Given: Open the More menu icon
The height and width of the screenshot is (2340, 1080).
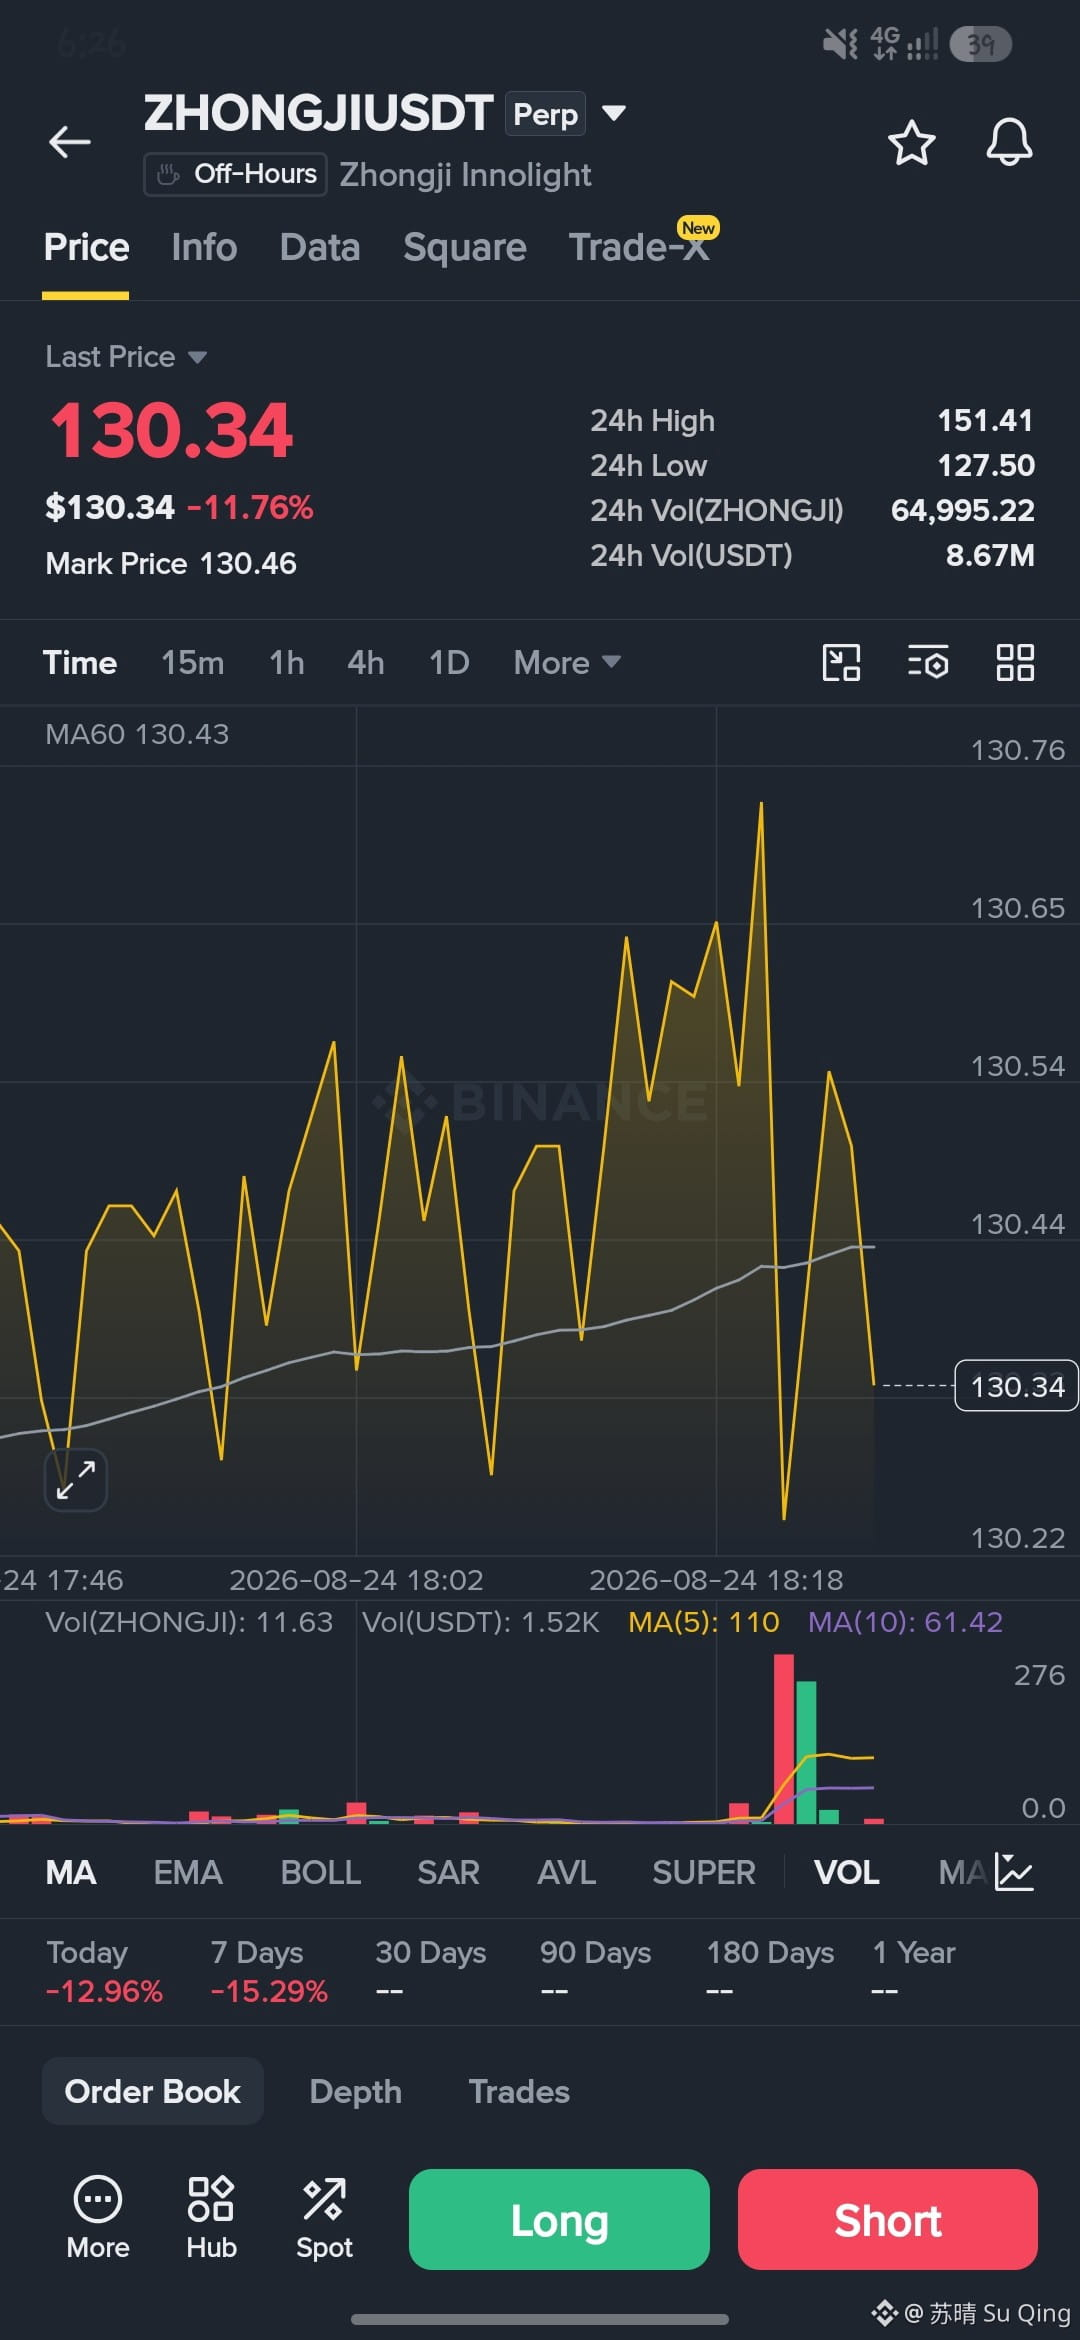Looking at the screenshot, I should click(98, 2218).
